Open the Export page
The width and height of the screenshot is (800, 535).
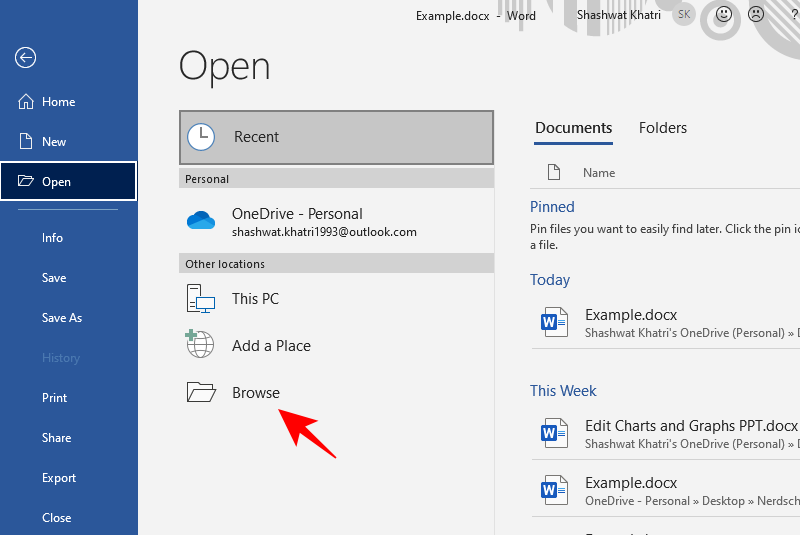[x=69, y=477]
